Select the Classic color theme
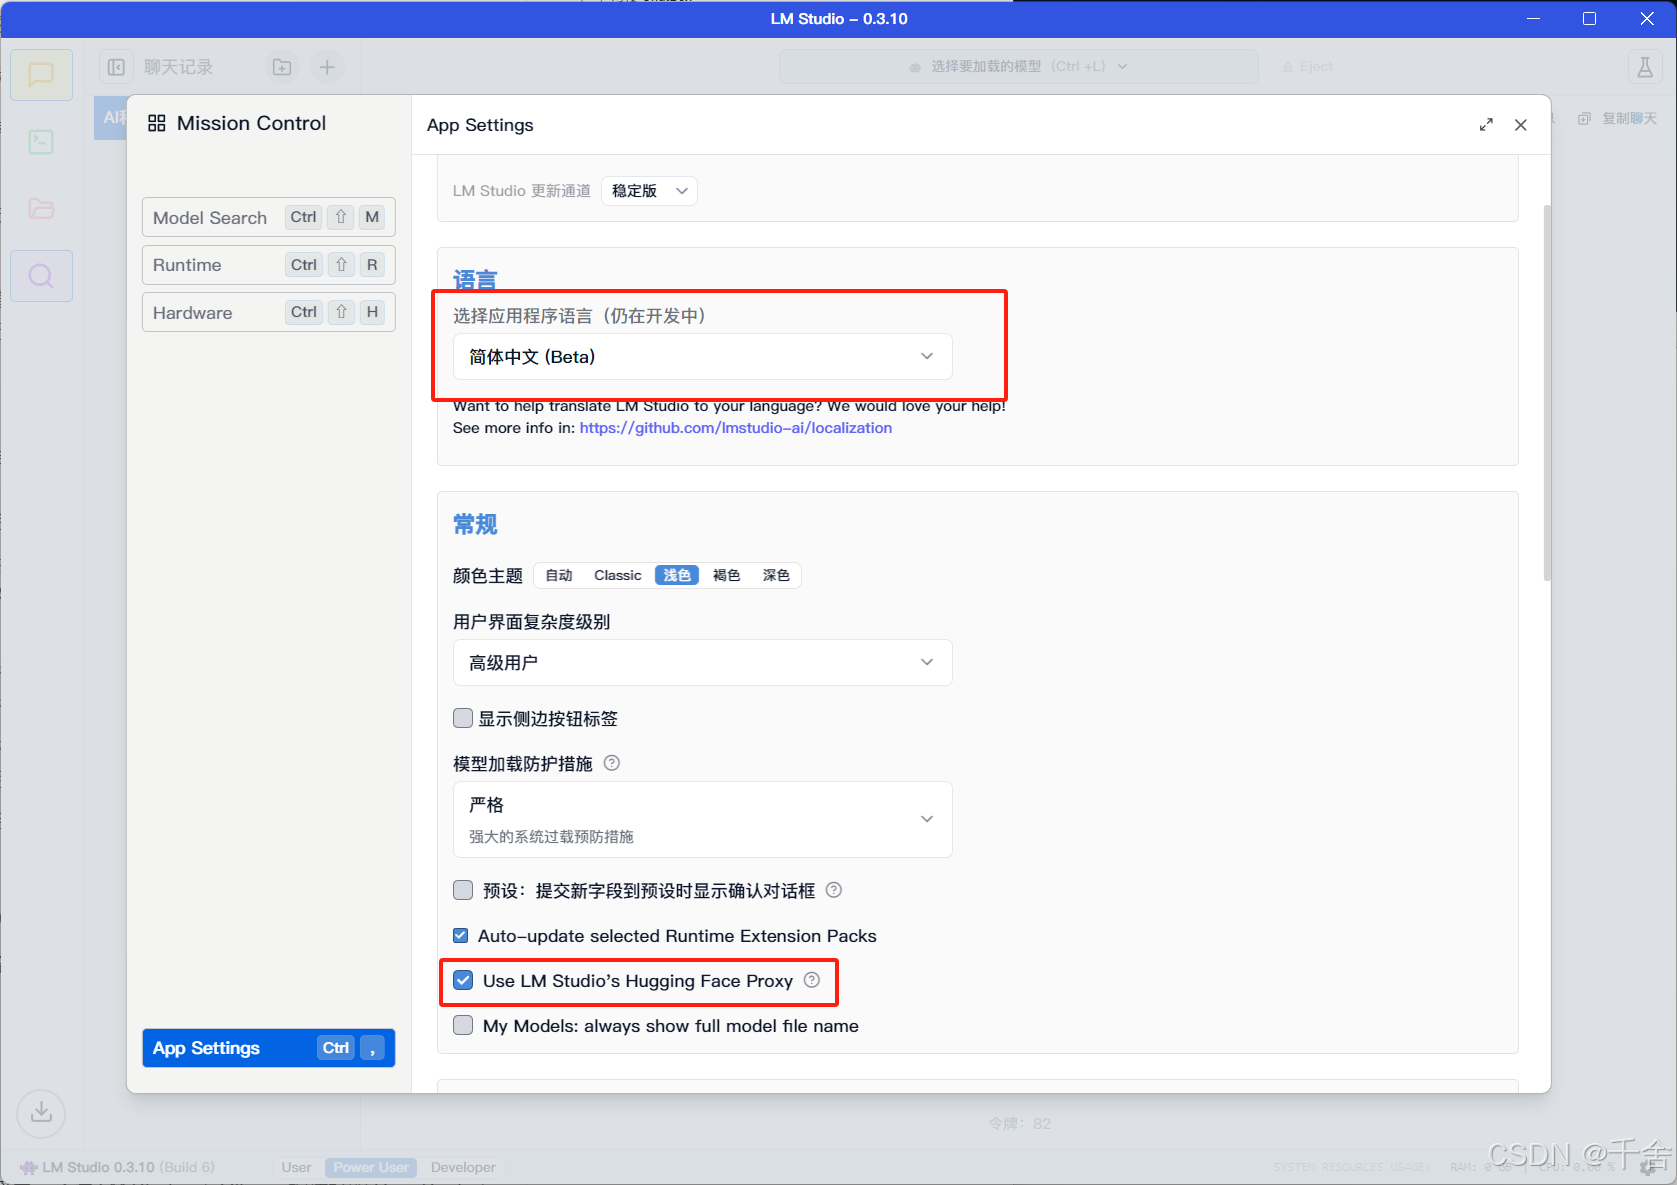Viewport: 1677px width, 1185px height. coord(618,575)
